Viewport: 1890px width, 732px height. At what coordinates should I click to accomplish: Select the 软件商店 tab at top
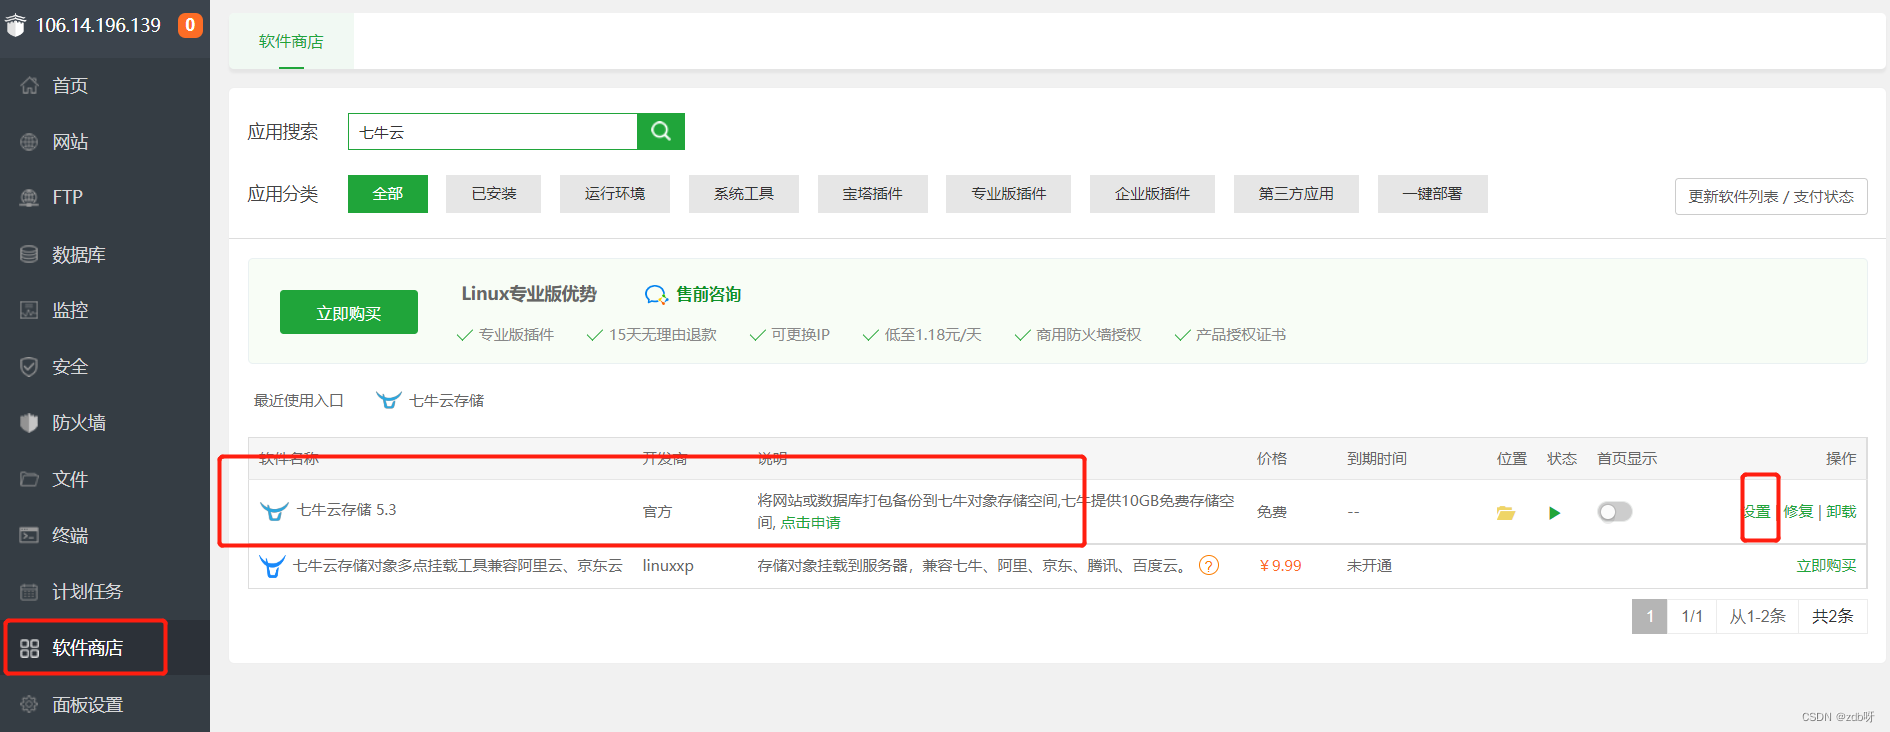(291, 41)
